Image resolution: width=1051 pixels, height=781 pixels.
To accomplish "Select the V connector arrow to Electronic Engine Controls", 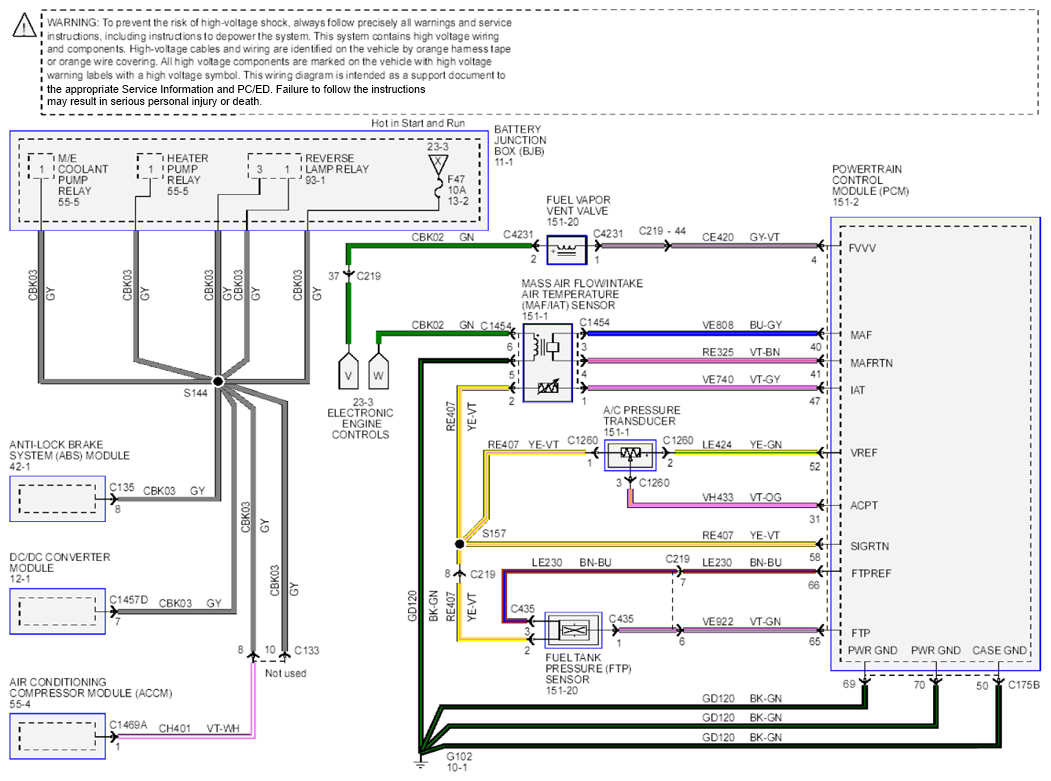I will click(x=348, y=371).
